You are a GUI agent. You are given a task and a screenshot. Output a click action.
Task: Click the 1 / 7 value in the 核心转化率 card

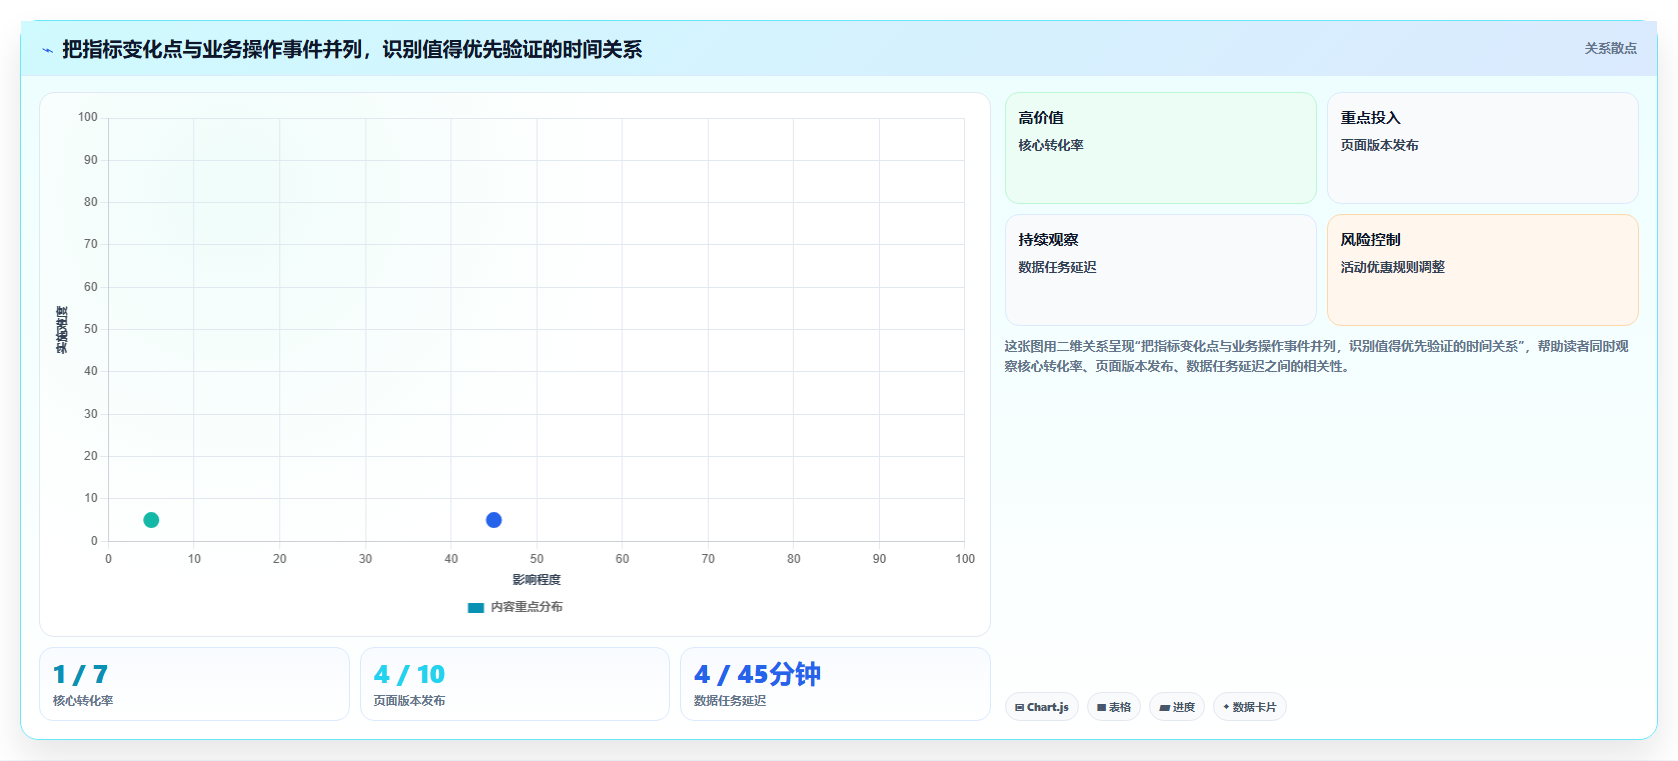point(80,675)
